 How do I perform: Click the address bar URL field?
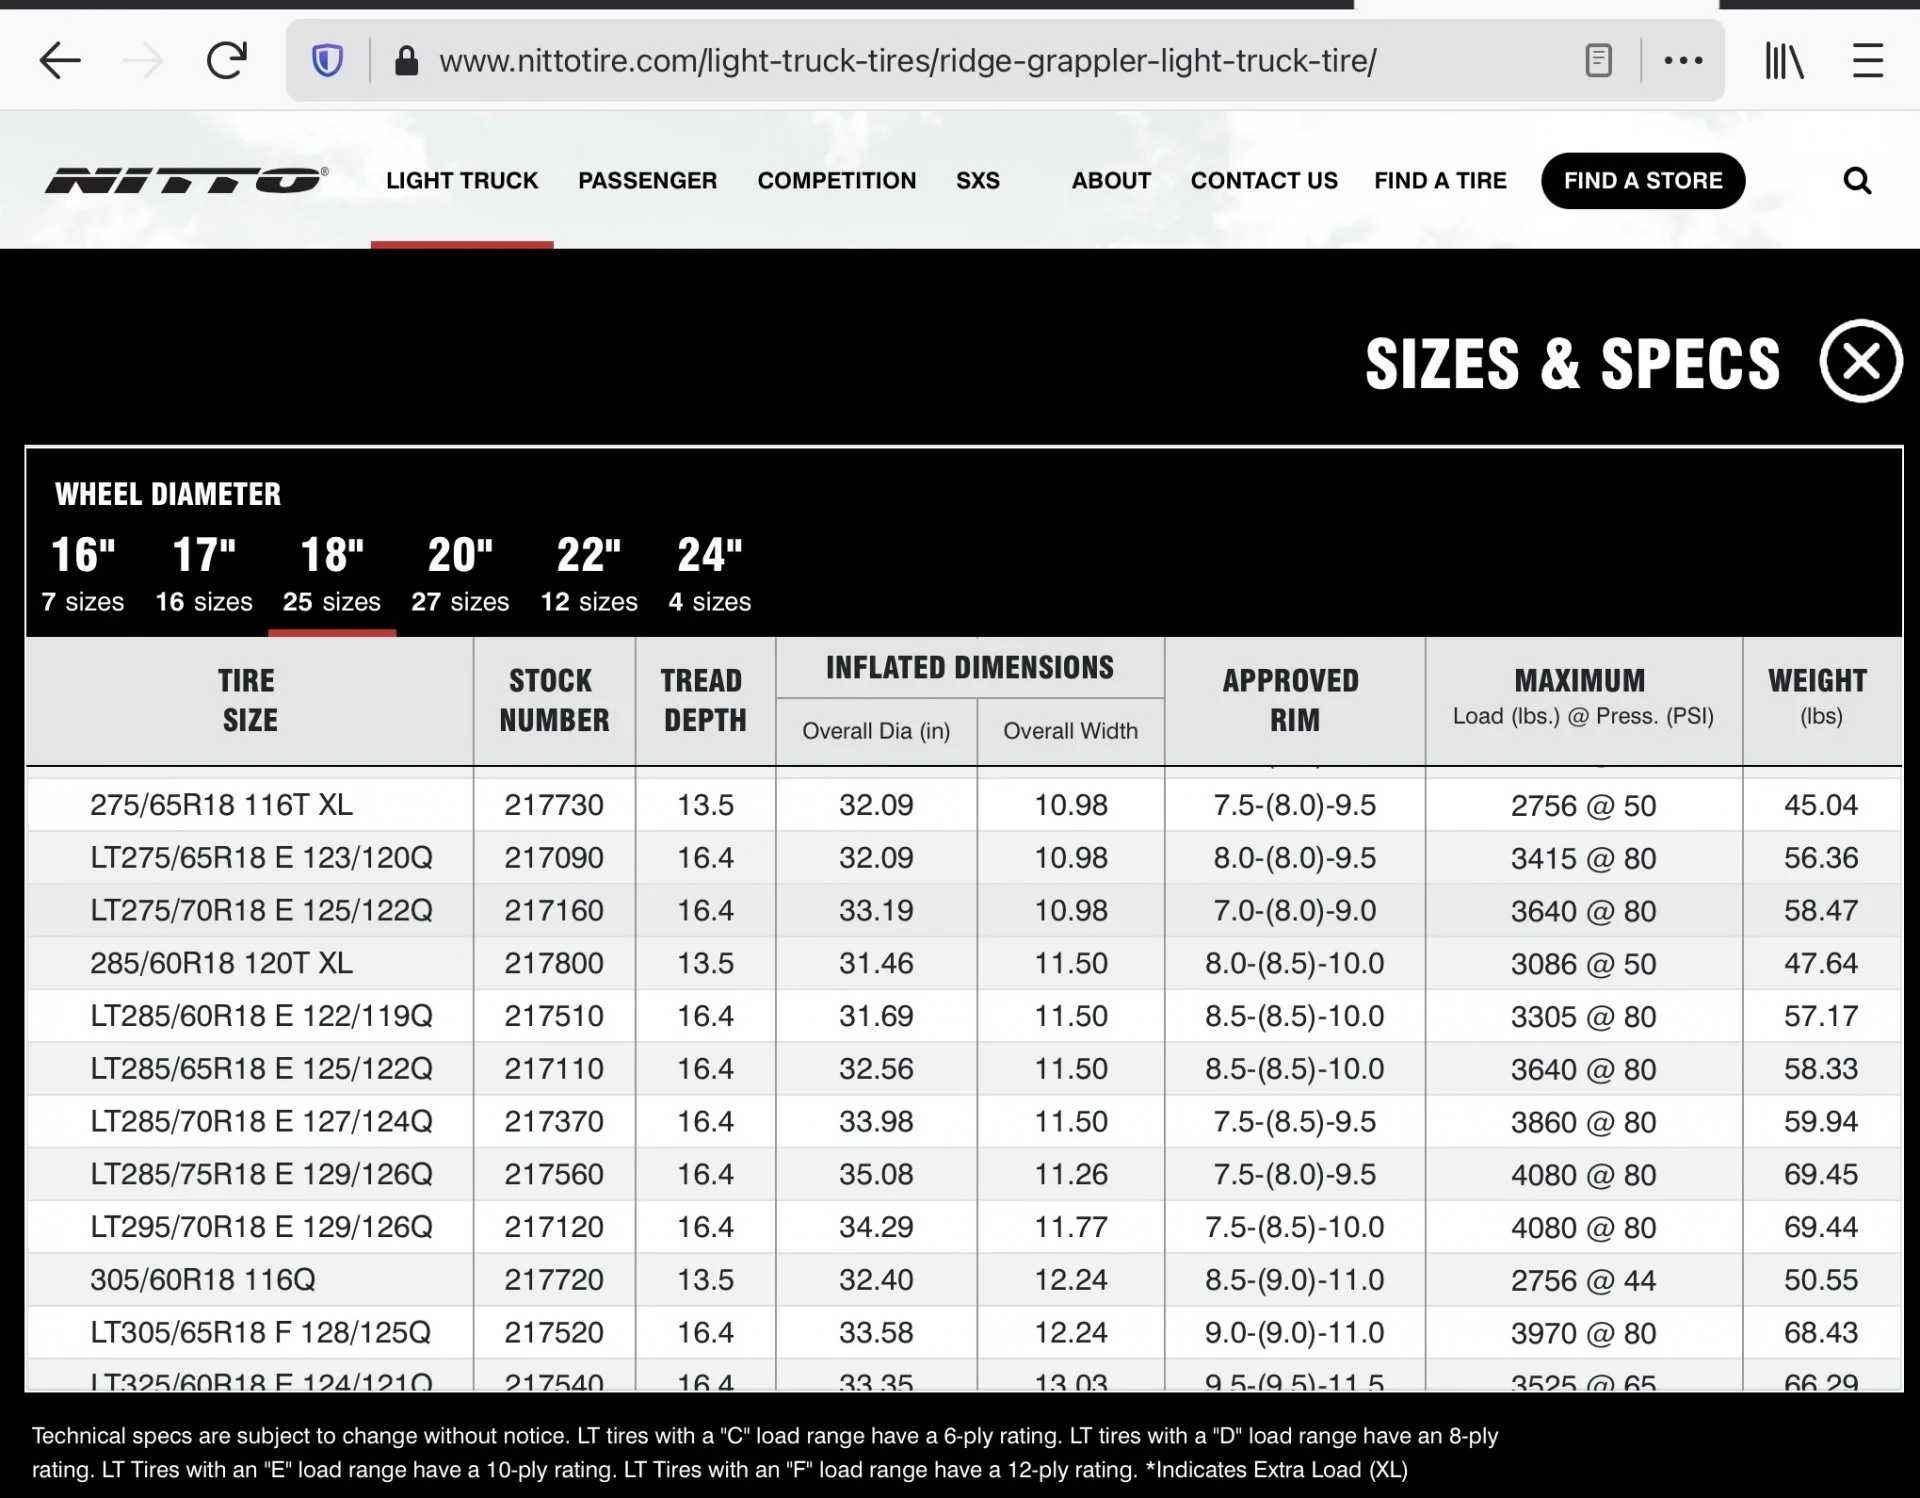tap(906, 61)
